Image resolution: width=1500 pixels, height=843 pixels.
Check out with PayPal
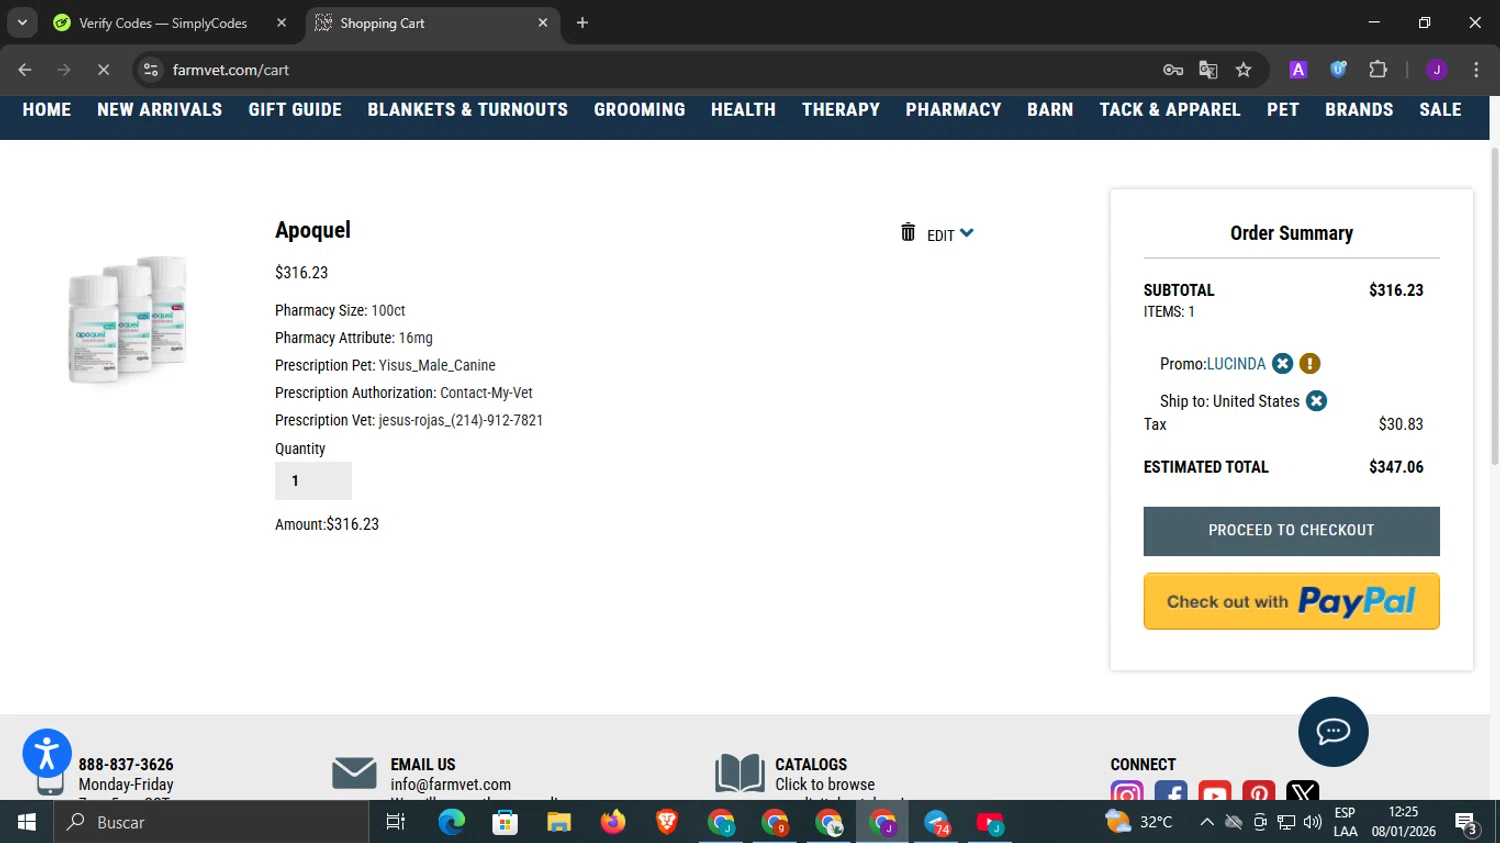1291,601
